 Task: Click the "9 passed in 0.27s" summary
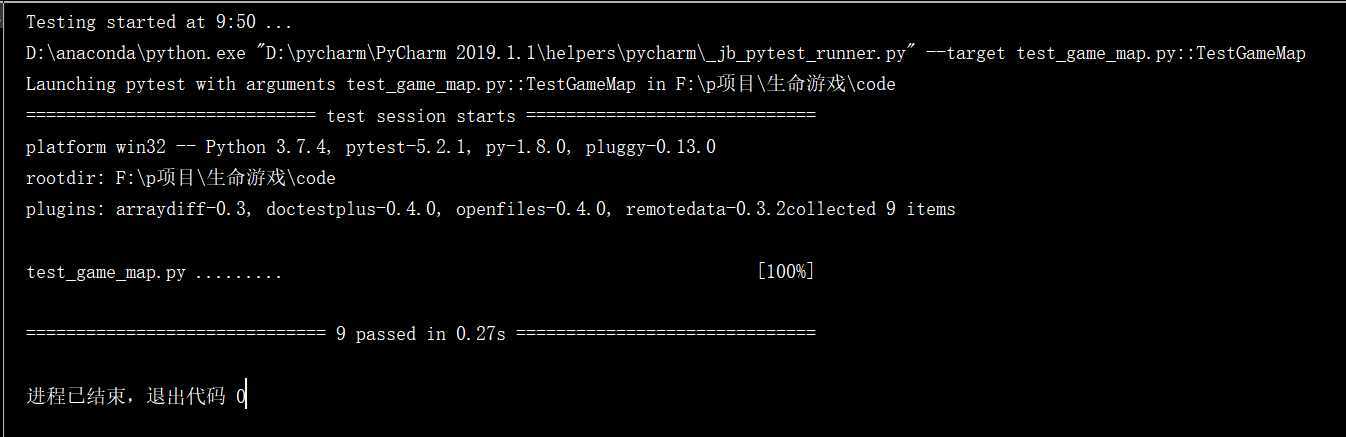(x=420, y=334)
